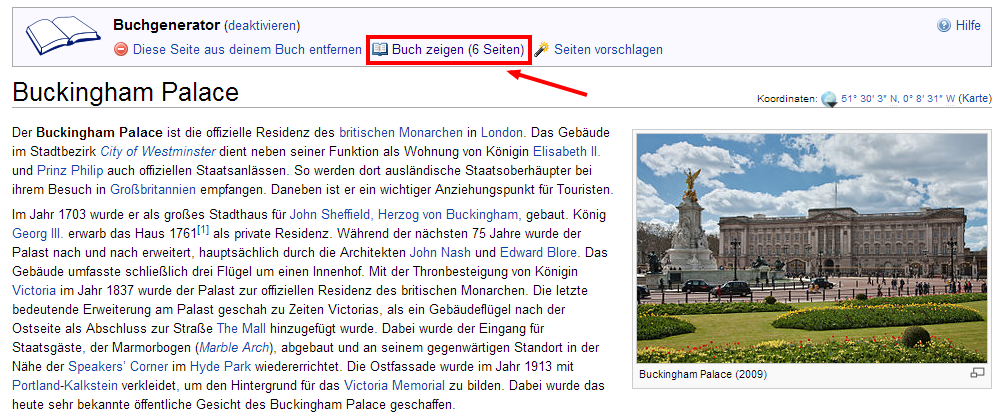The width and height of the screenshot is (1005, 420).
Task: Deactivate the Buchgenerator via deaktivieren link
Action: click(x=262, y=26)
